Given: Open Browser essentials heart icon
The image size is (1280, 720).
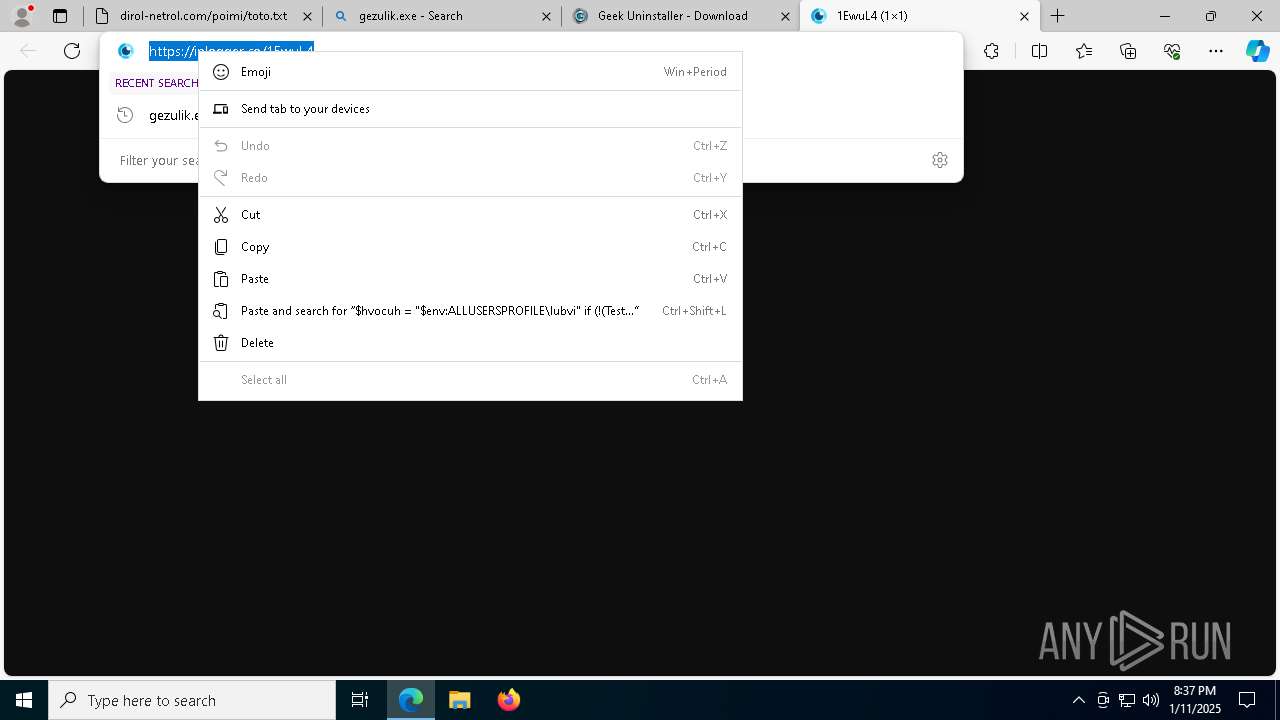Looking at the screenshot, I should 1172,51.
